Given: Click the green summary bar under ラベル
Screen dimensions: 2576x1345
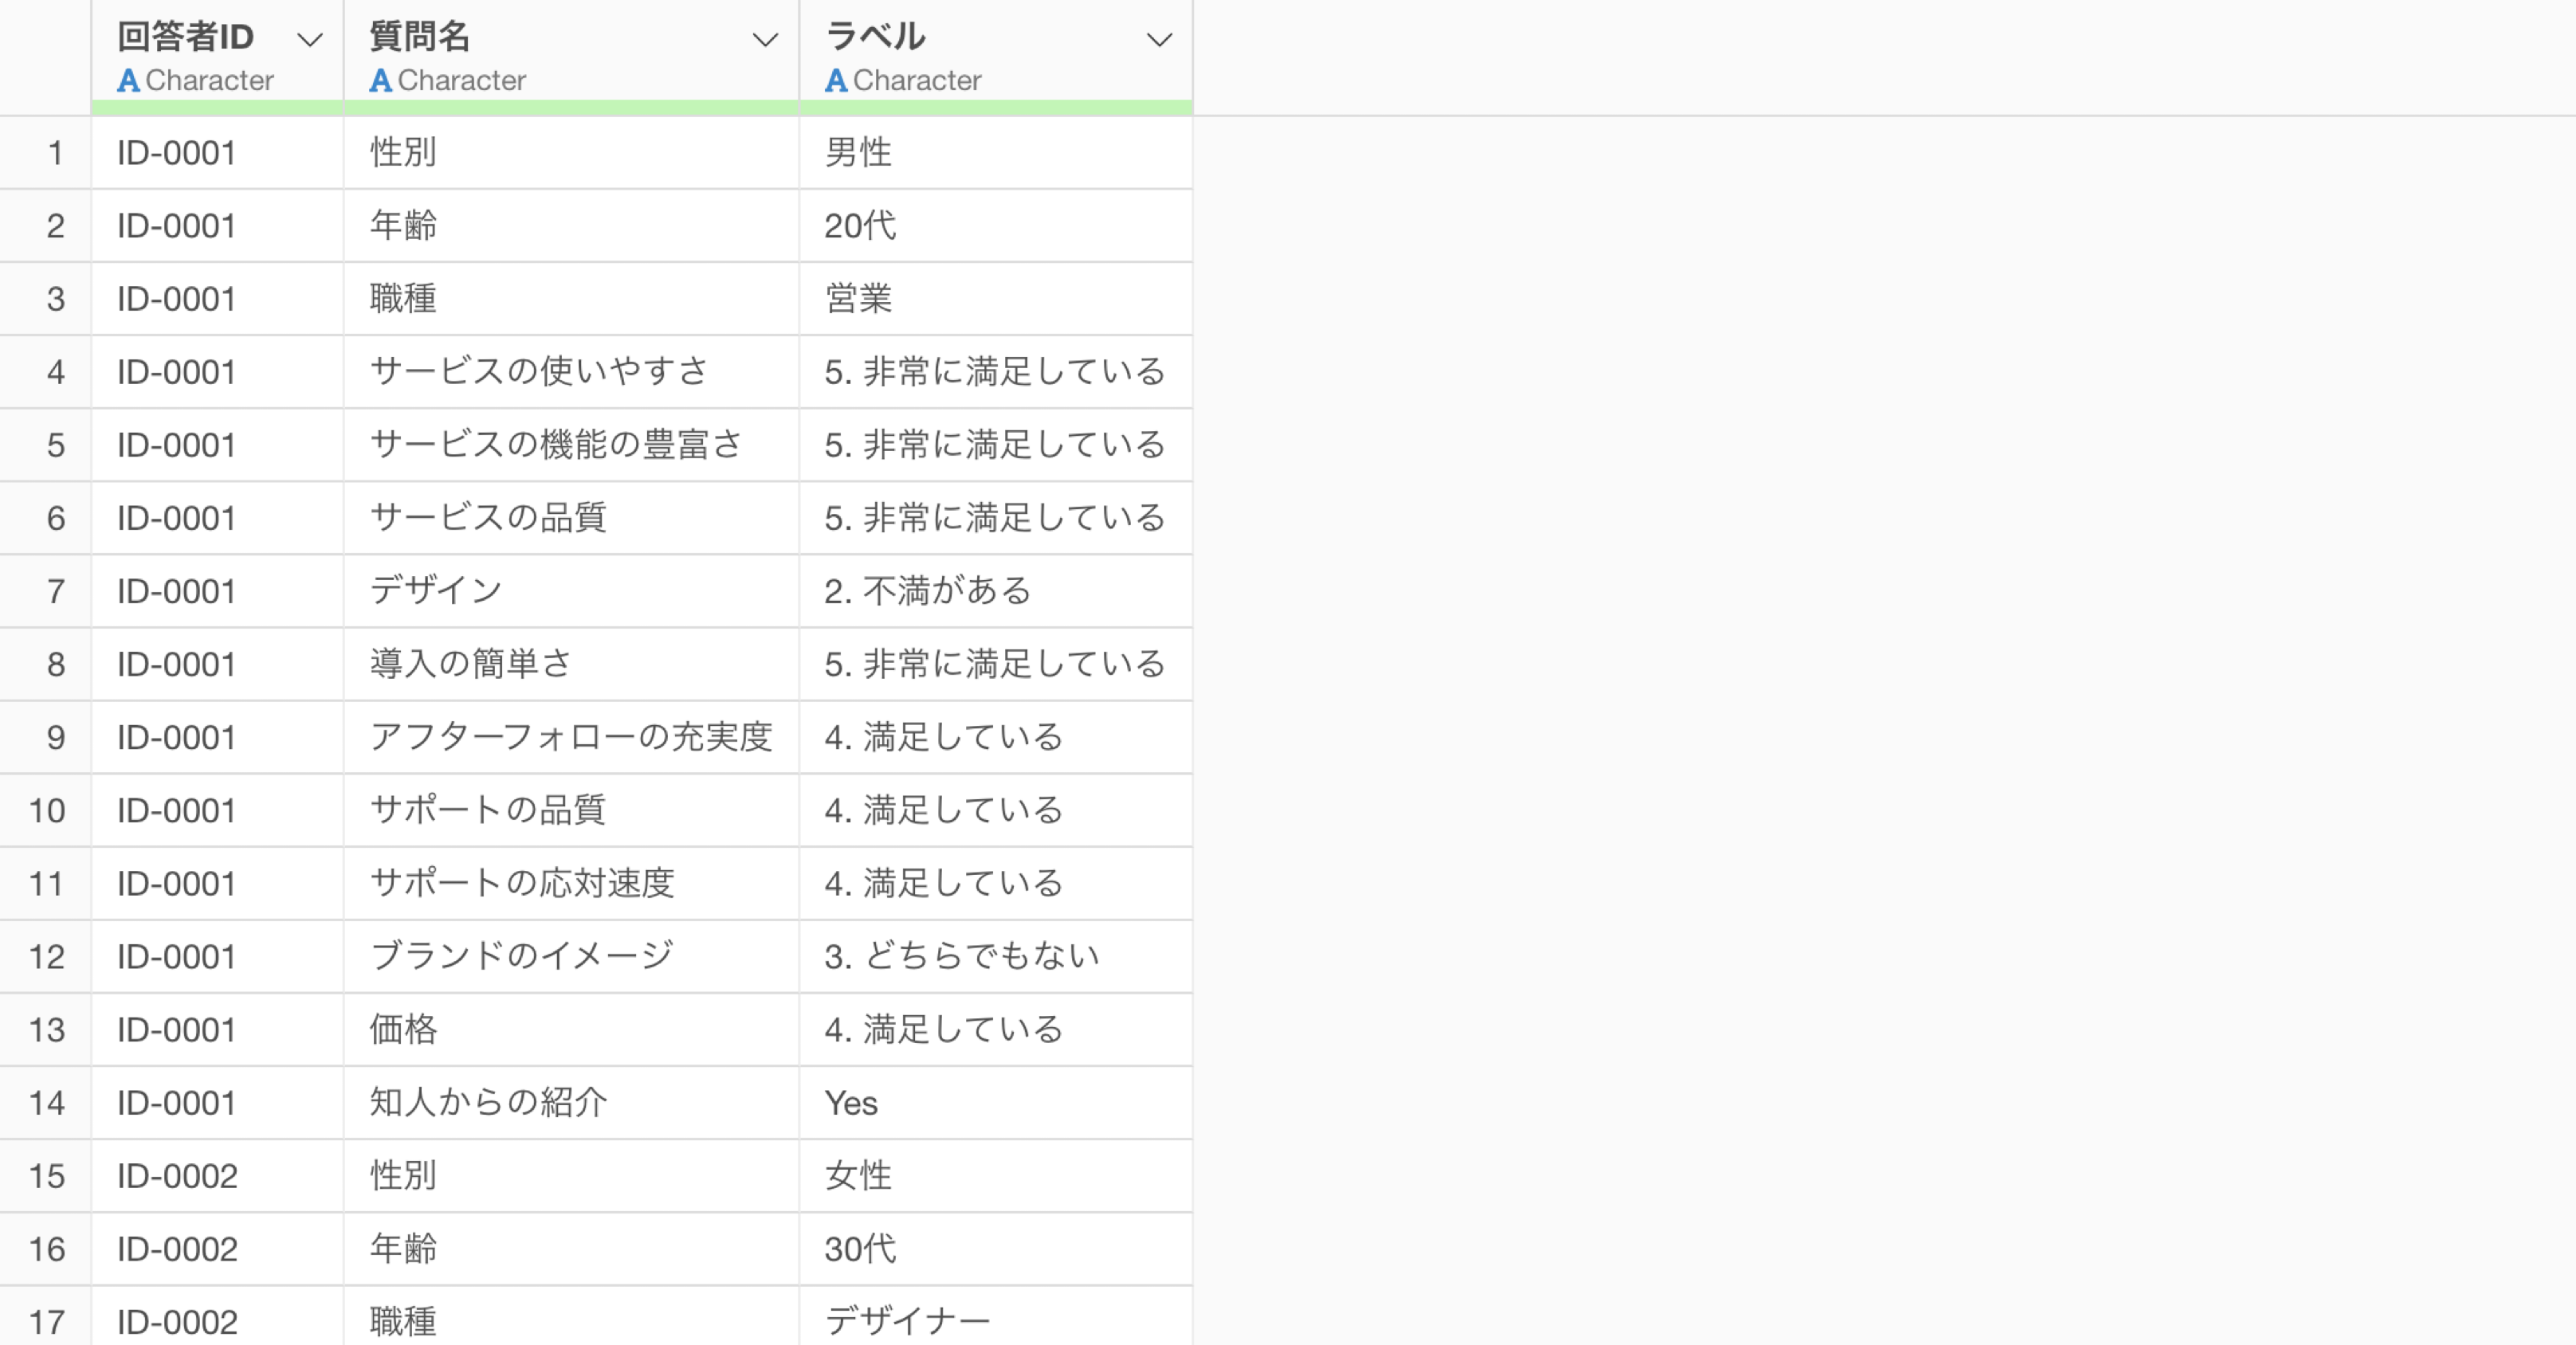Looking at the screenshot, I should (995, 108).
